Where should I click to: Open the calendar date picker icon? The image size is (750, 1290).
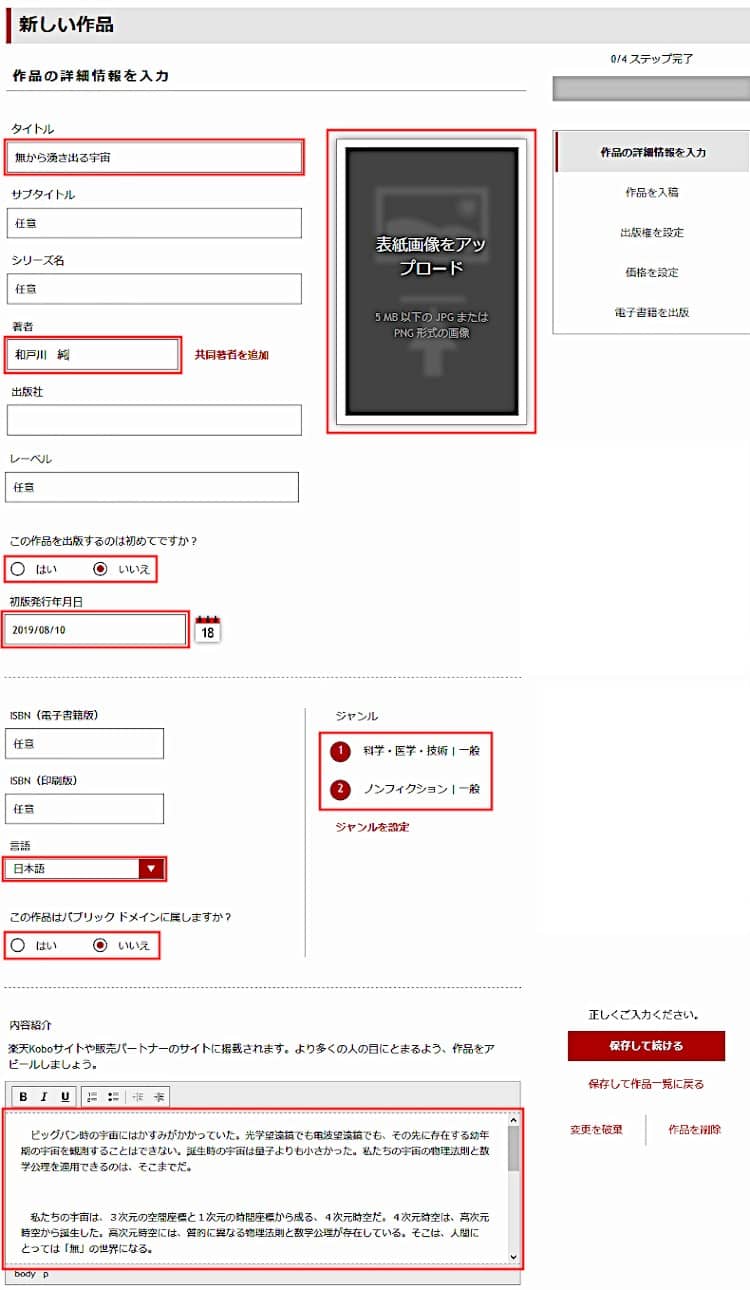(x=207, y=630)
